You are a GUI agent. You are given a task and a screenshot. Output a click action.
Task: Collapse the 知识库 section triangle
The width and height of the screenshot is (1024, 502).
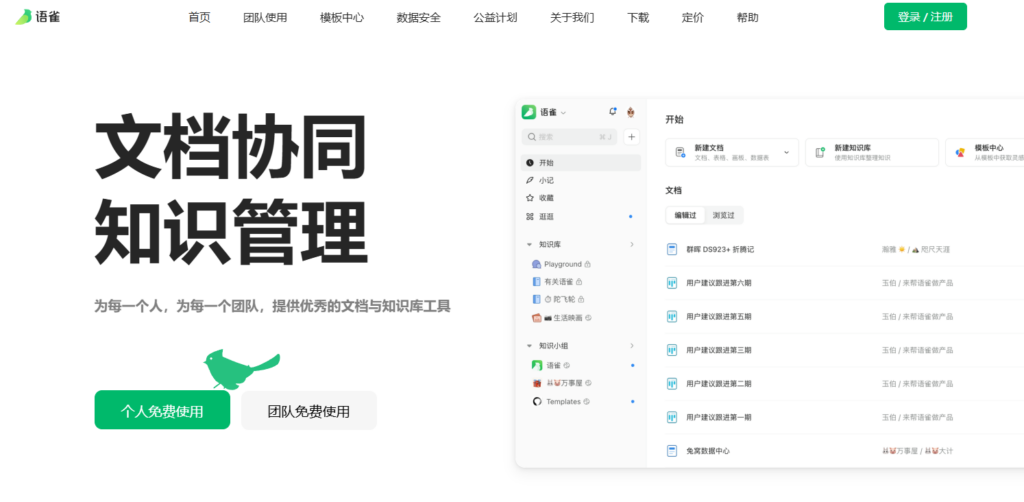point(530,244)
